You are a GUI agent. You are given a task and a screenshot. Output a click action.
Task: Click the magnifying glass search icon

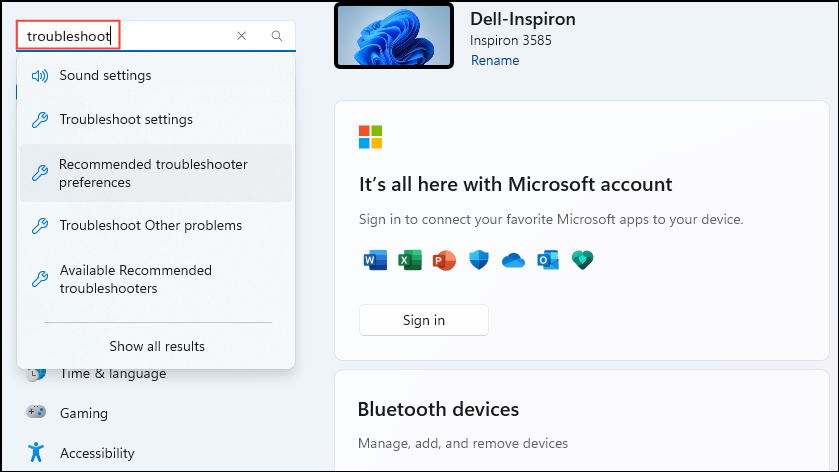pyautogui.click(x=277, y=36)
